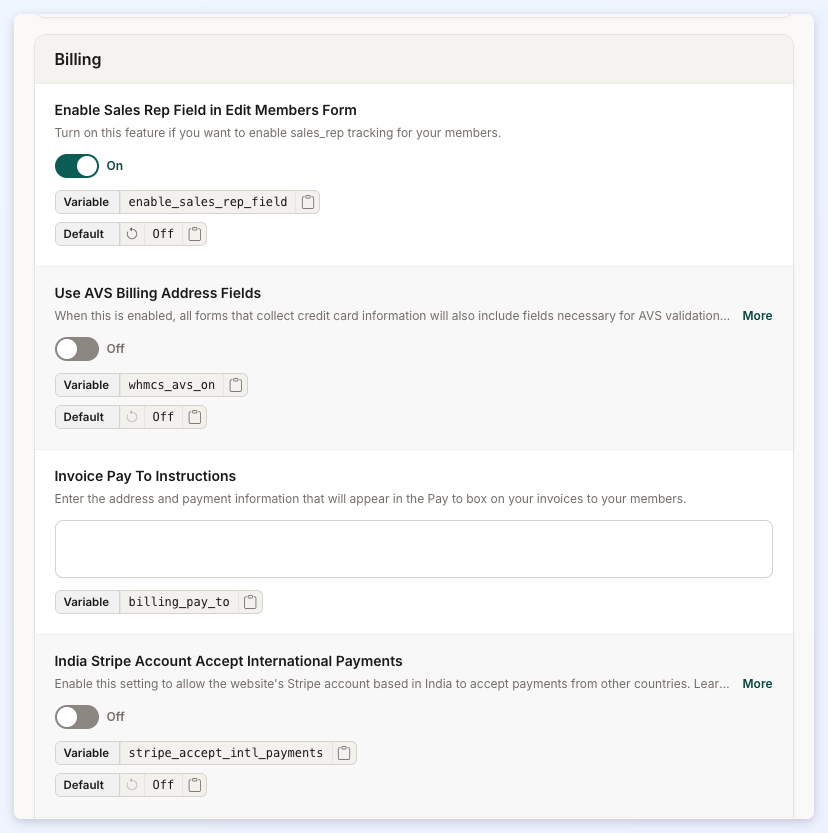Reset India Stripe setting to default

(132, 785)
